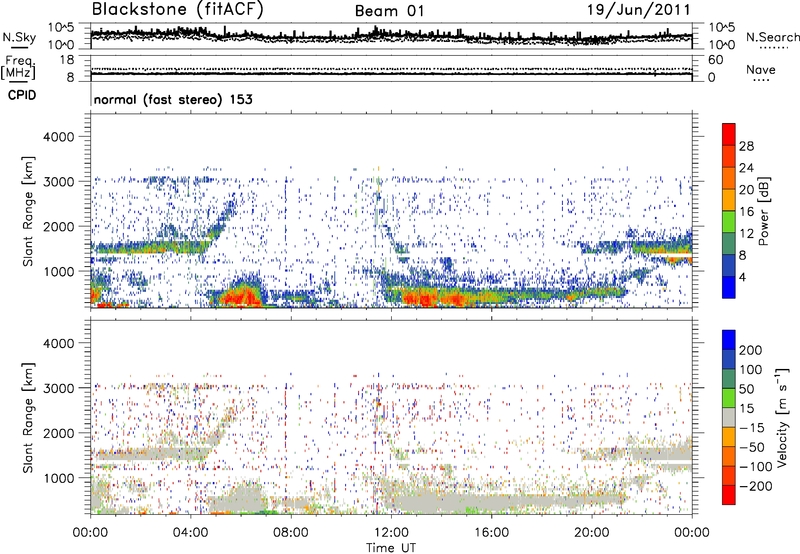Viewport: 800px width, 554px height.
Task: Click the '4000' tick on power panel axis
Action: tap(58, 137)
